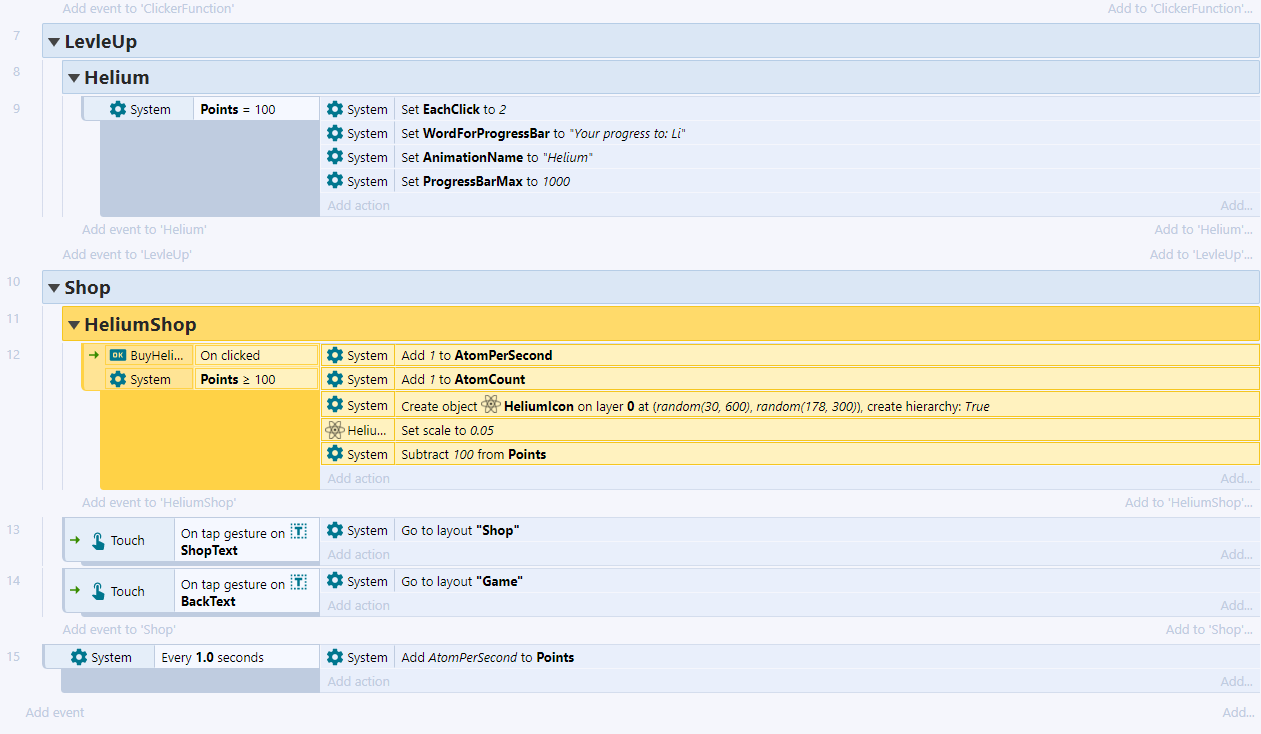Viewport: 1261px width, 734px height.
Task: Click "Add event to 'LevleUp'" link
Action: pos(127,255)
